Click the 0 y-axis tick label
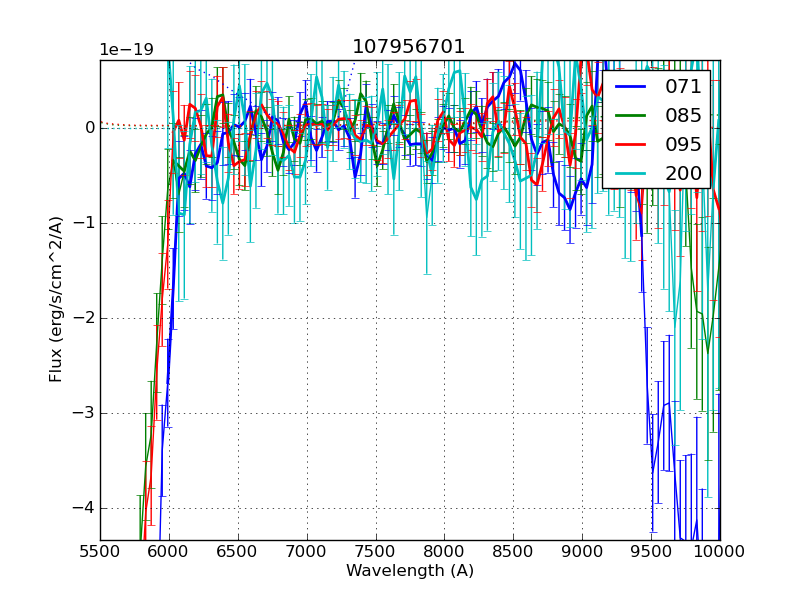The image size is (800, 600). [89, 127]
